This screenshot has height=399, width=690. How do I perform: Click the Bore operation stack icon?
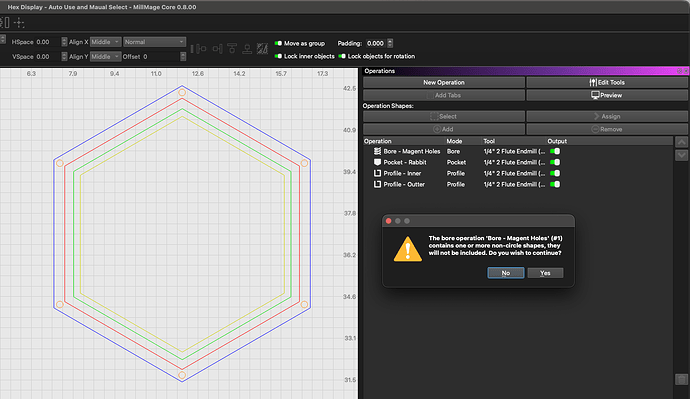click(x=377, y=151)
